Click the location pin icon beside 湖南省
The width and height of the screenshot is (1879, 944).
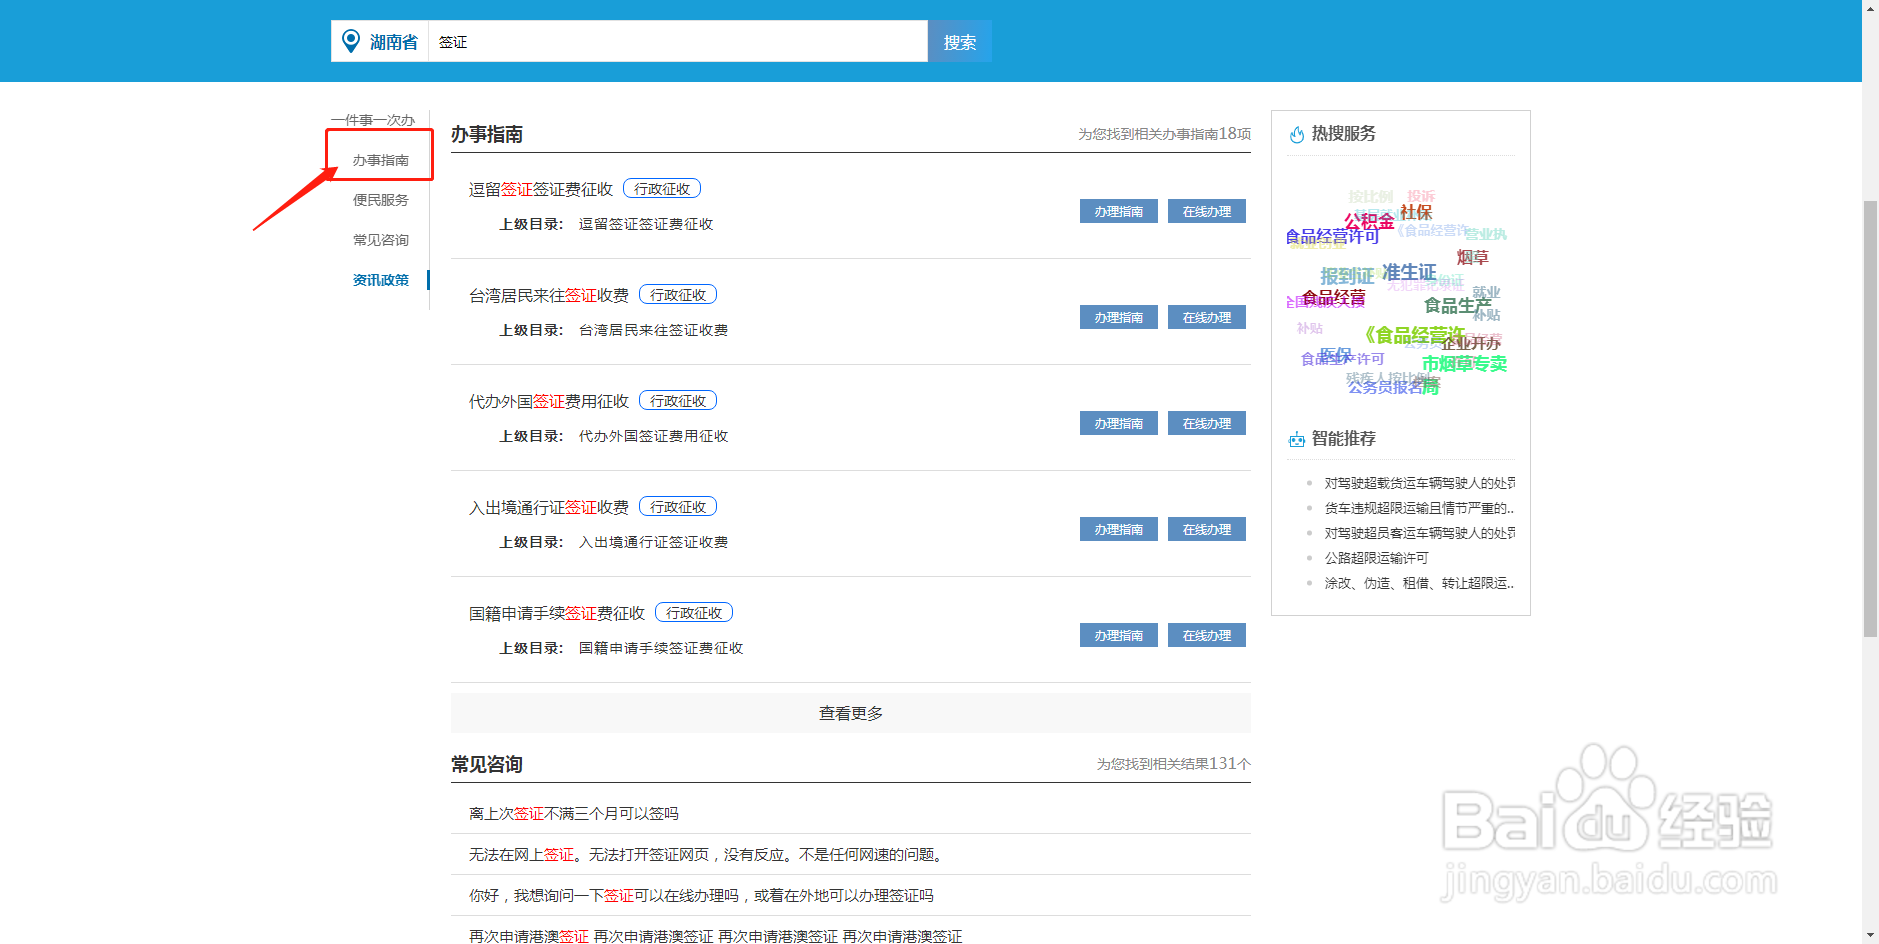pyautogui.click(x=349, y=41)
